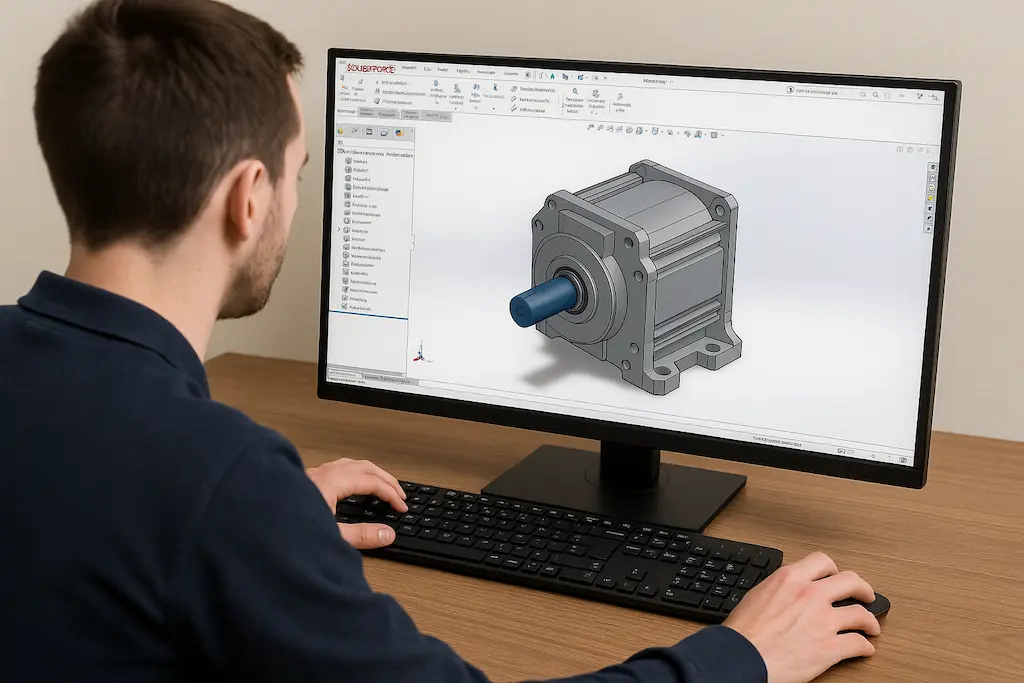The height and width of the screenshot is (683, 1024).
Task: Switch to the Features tab in the CommandManager
Action: pos(347,112)
